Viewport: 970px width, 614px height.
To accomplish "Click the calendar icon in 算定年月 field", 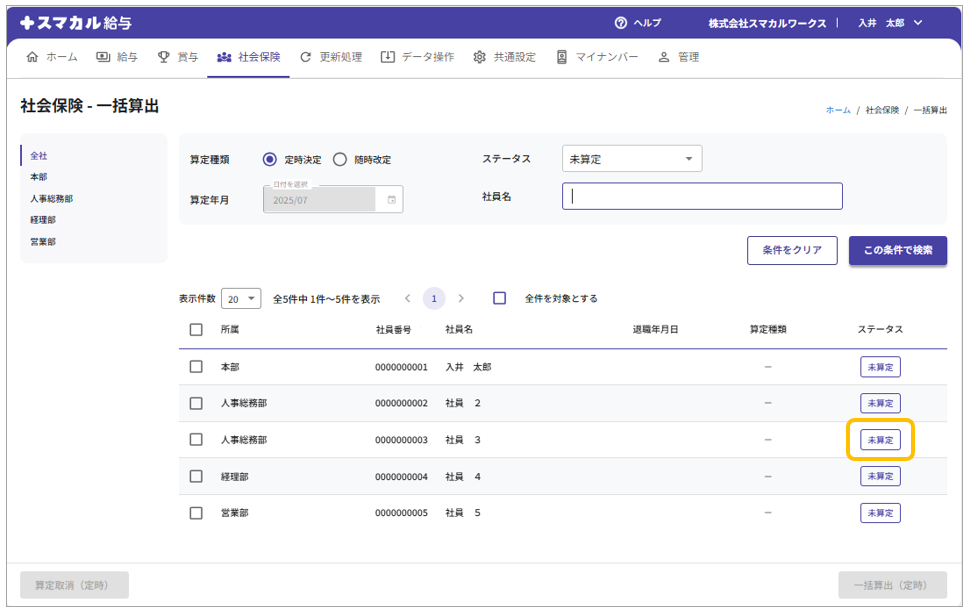I will click(391, 200).
